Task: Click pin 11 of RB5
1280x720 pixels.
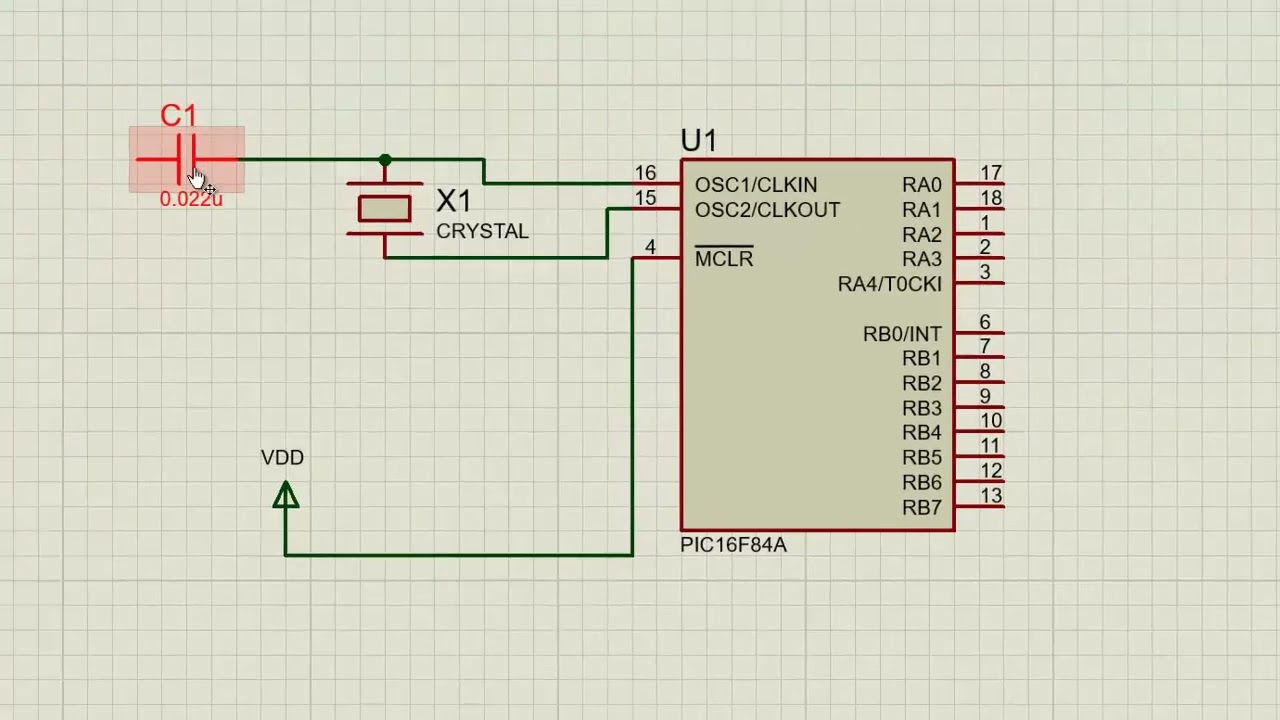Action: tap(980, 457)
